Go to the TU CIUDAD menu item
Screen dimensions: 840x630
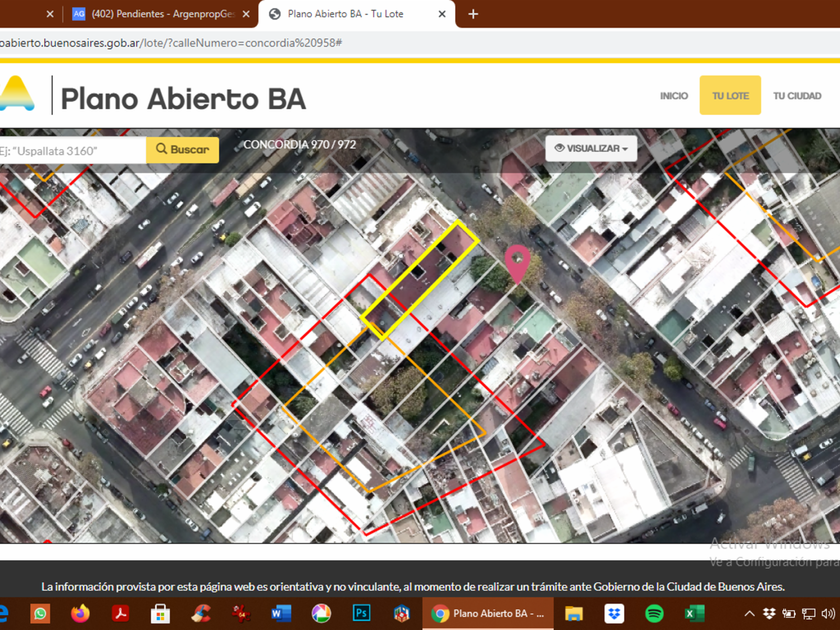[x=796, y=96]
